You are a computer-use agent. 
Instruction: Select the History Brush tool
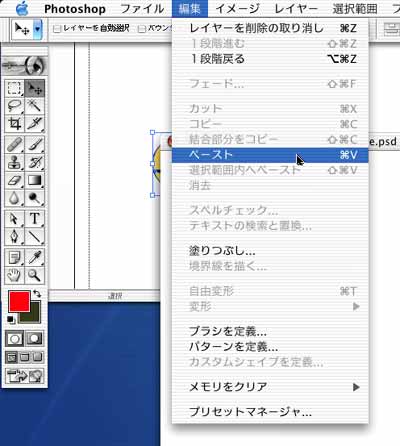[34, 163]
